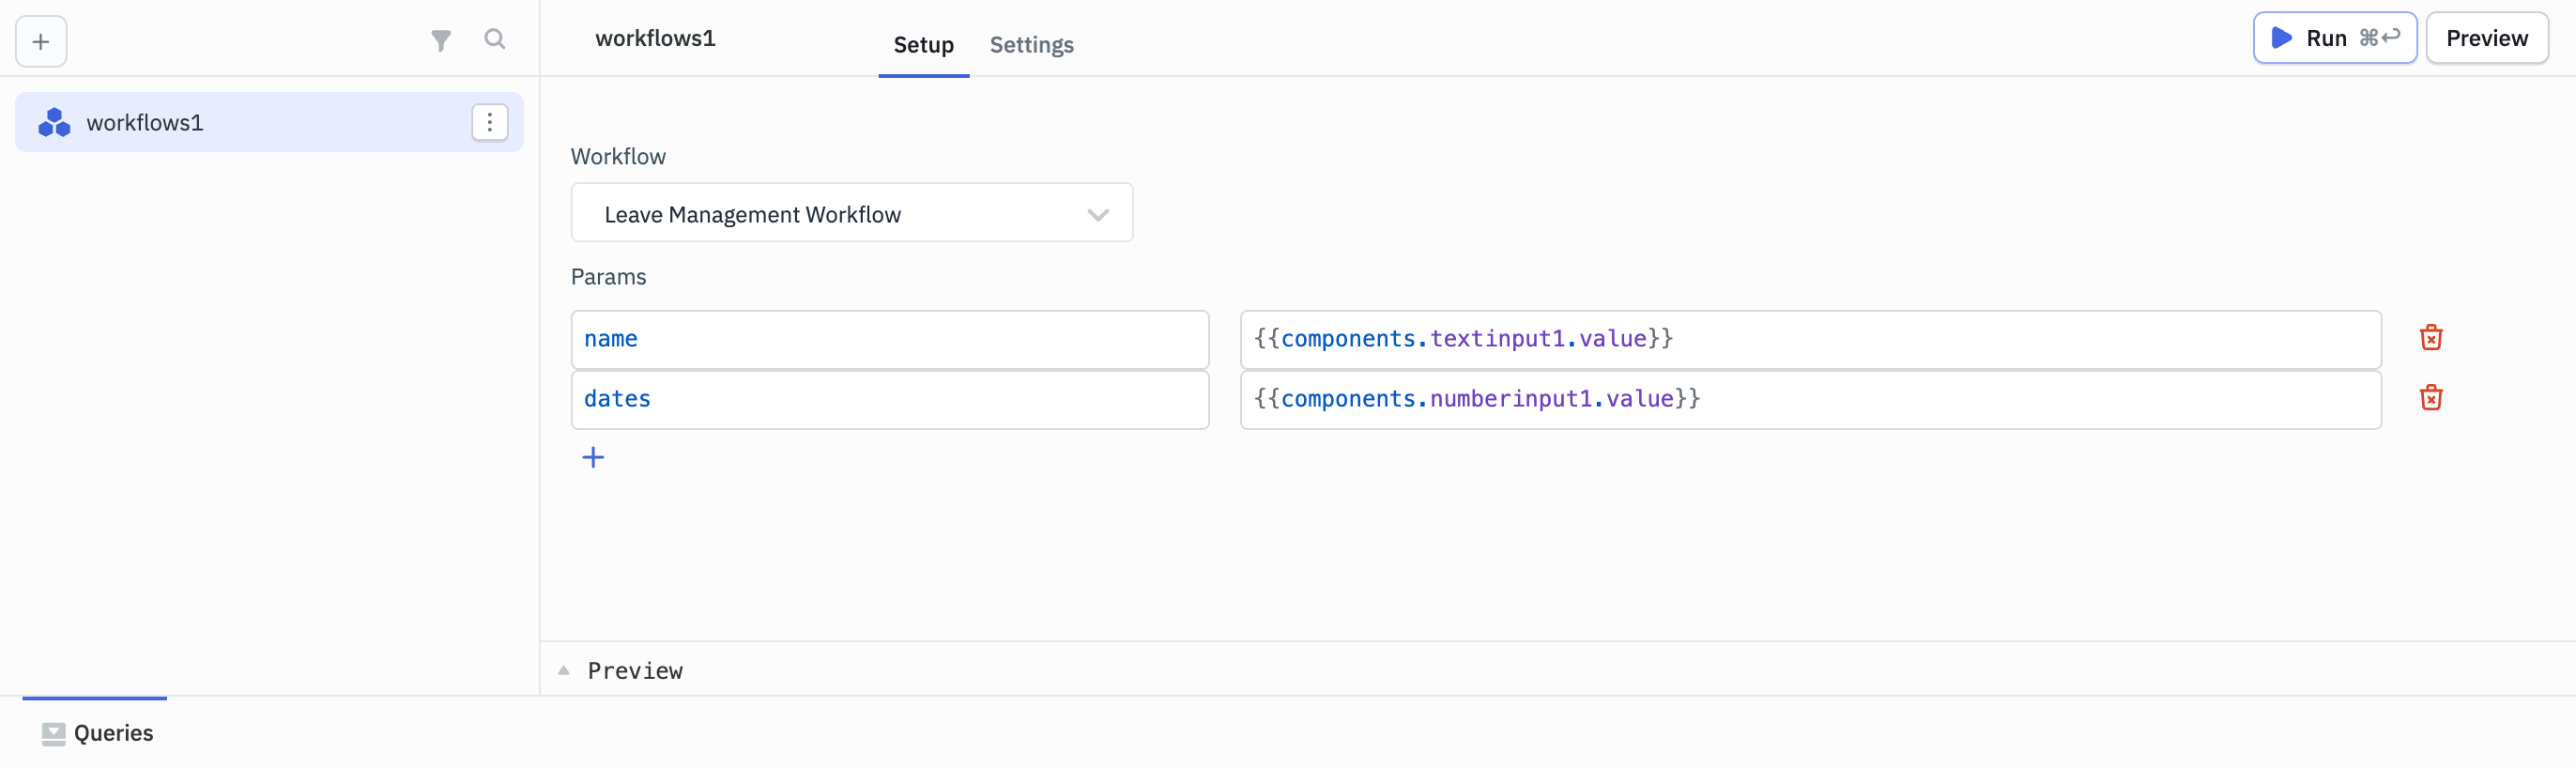
Task: Edit the textinput1 value expression field
Action: point(1809,339)
